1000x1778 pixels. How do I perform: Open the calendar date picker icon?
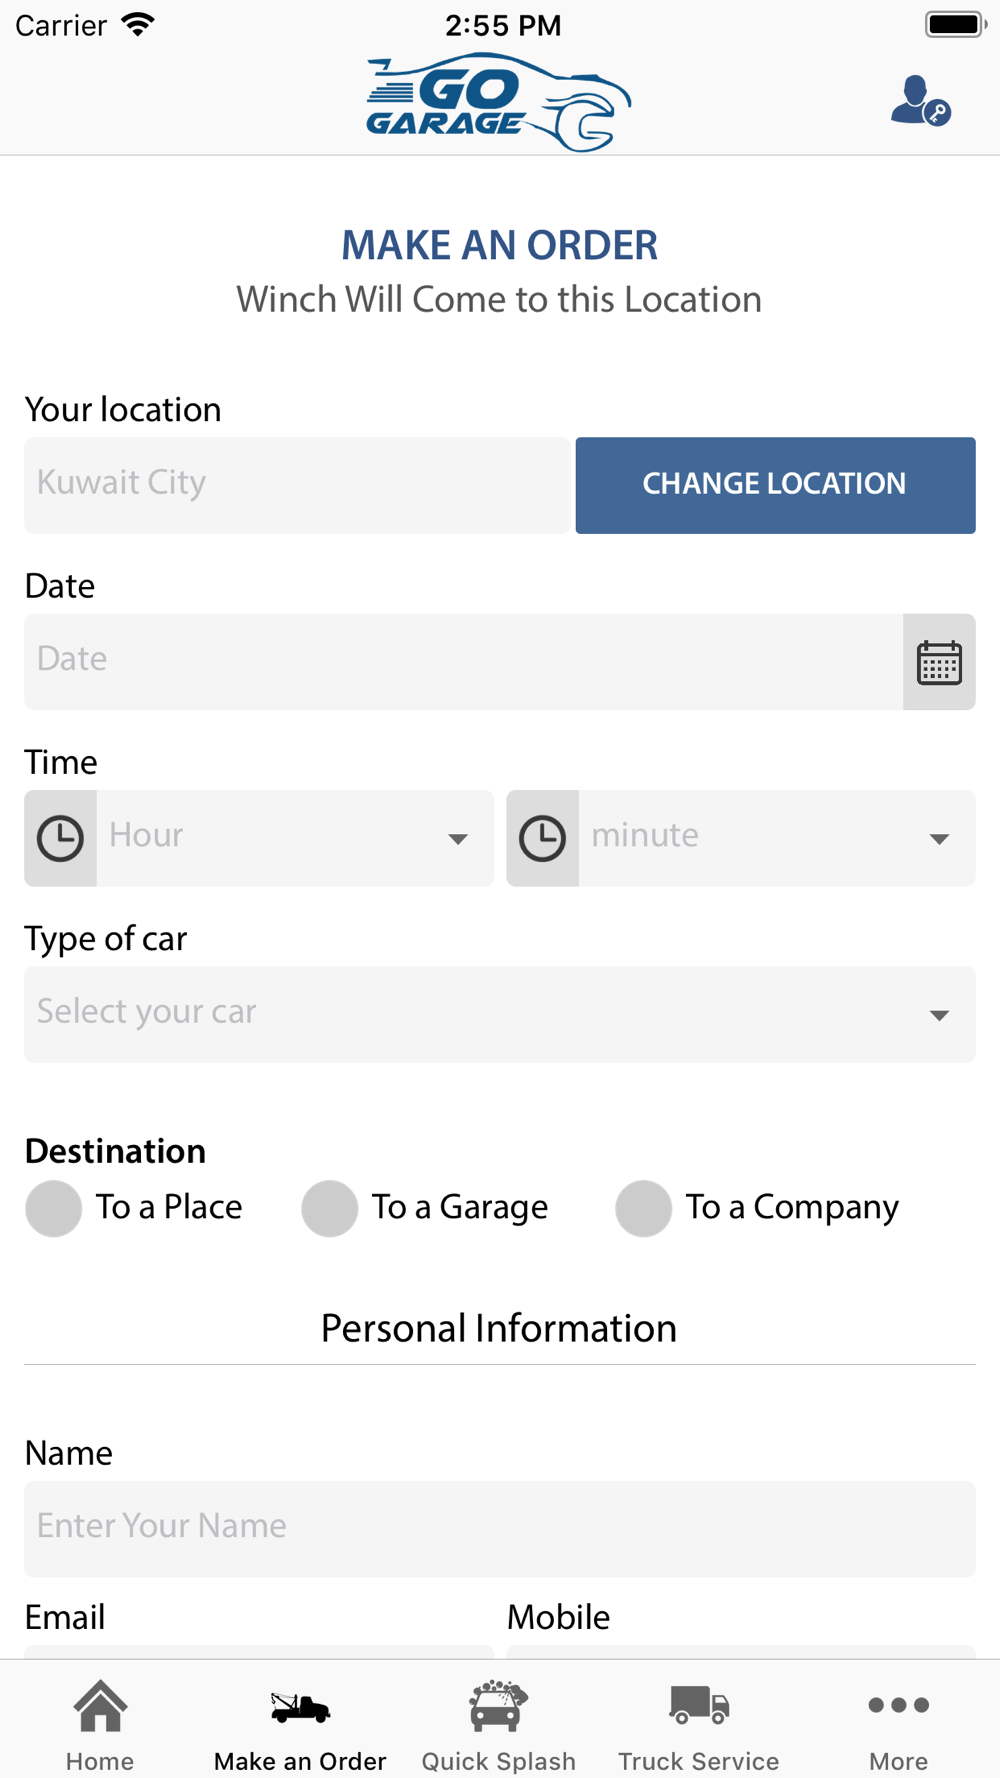939,662
